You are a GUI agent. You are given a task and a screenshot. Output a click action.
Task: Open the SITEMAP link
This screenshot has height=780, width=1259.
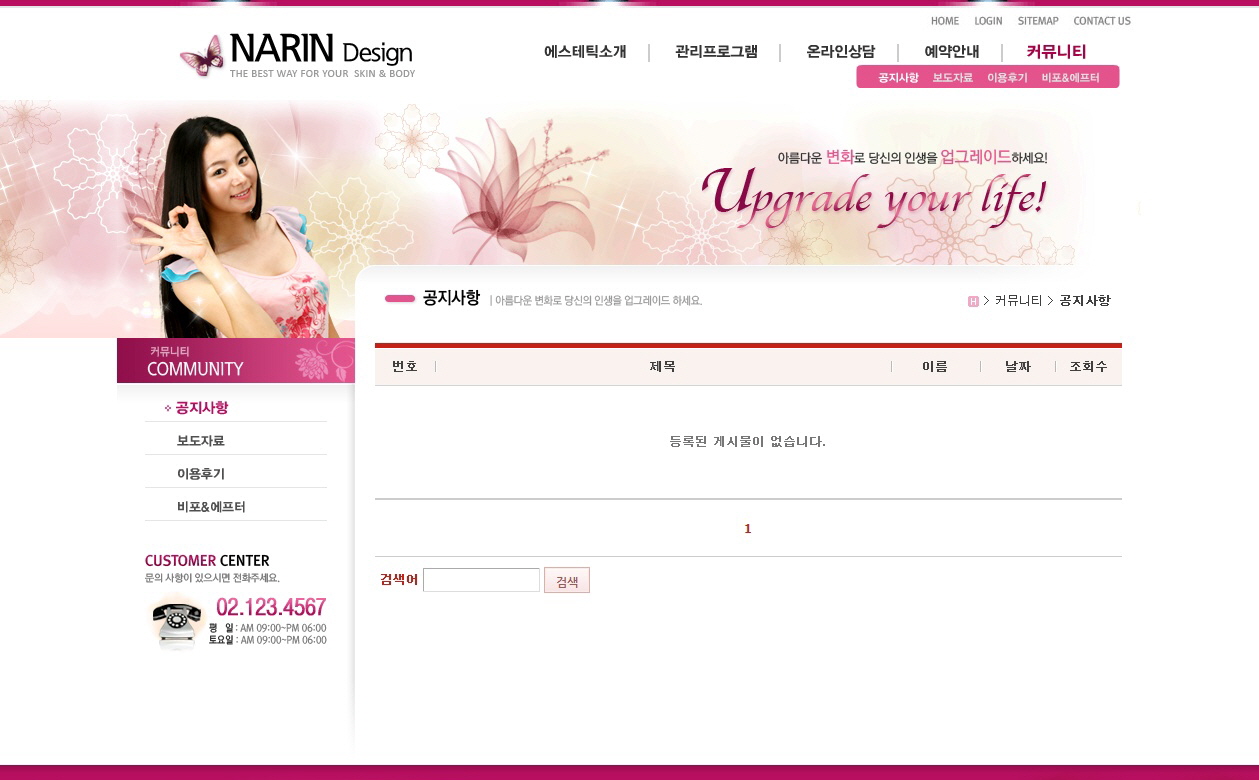(1038, 21)
